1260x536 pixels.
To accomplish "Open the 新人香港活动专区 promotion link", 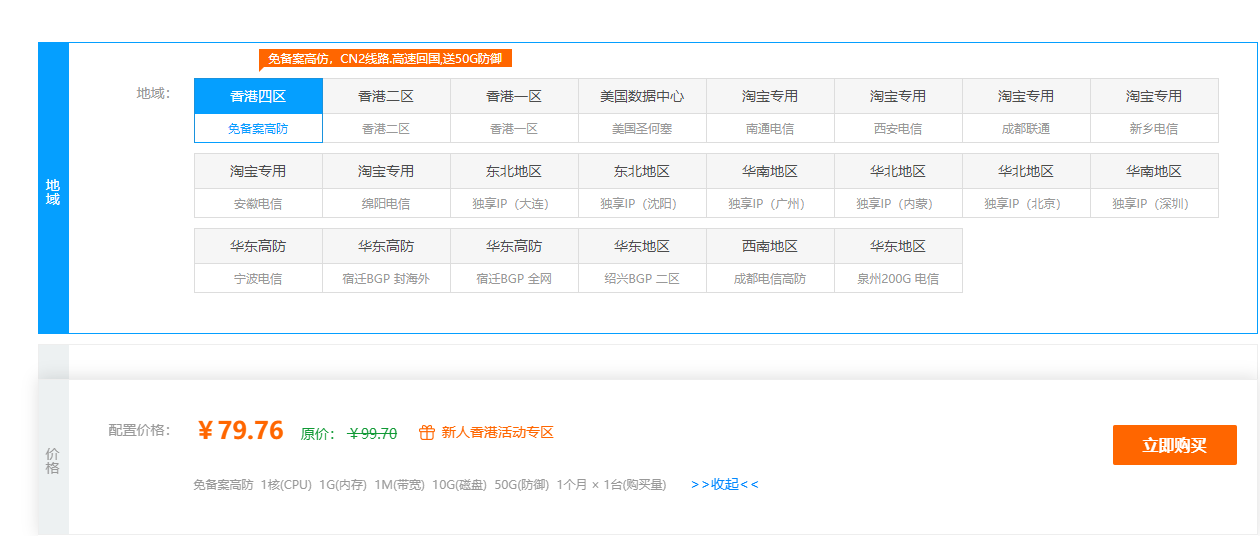I will point(497,432).
